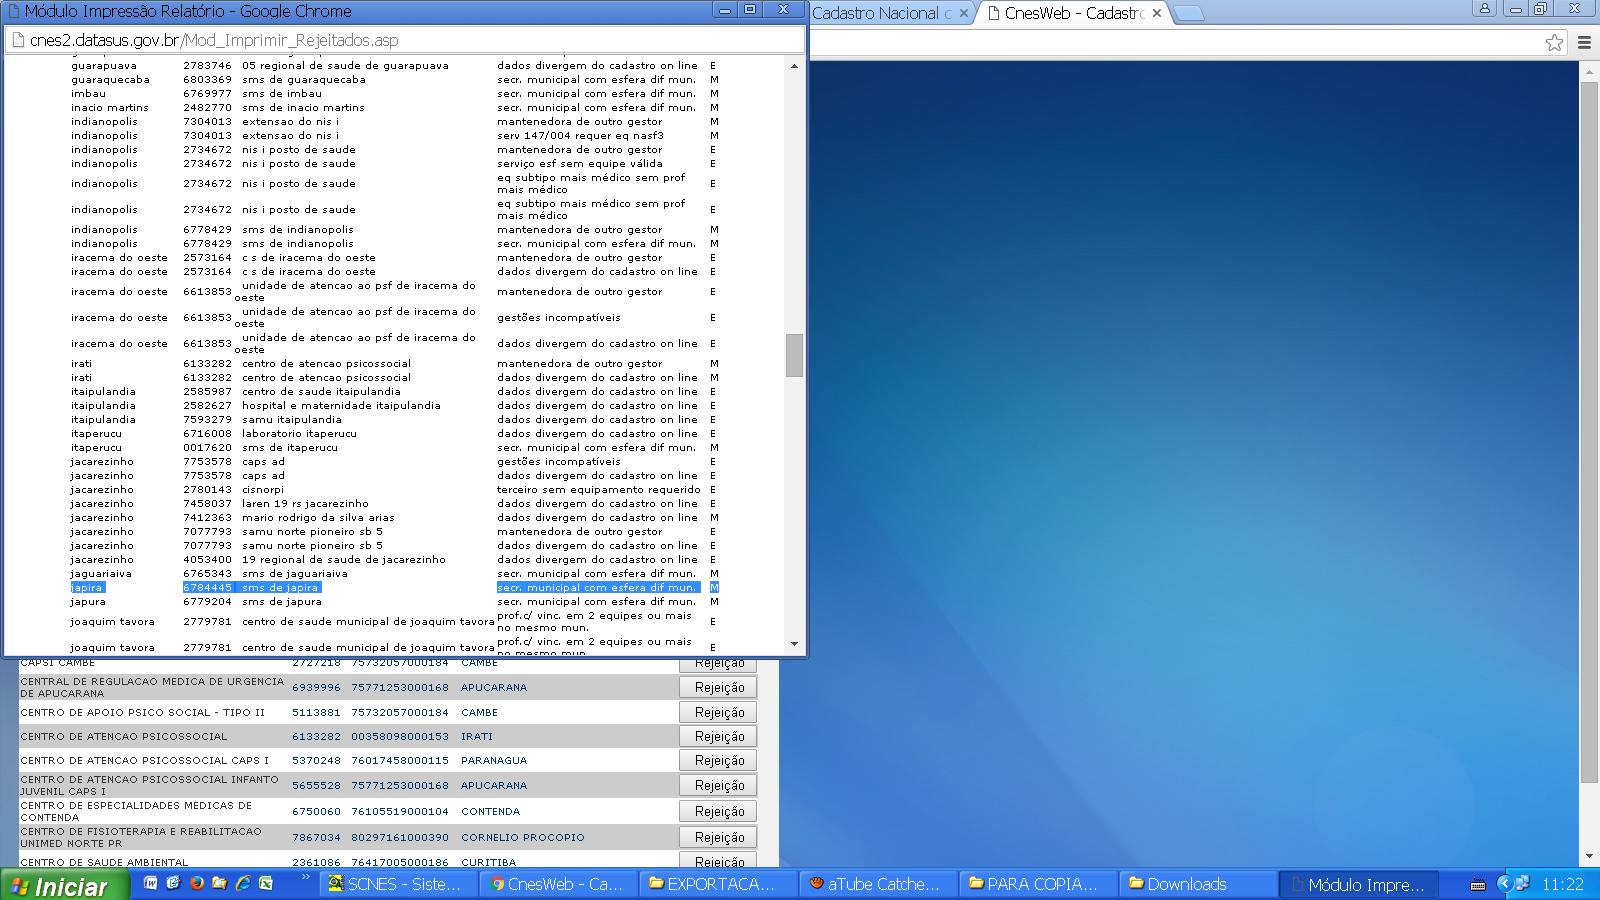Click the Chrome user profile icon
The height and width of the screenshot is (900, 1600).
click(x=1485, y=9)
